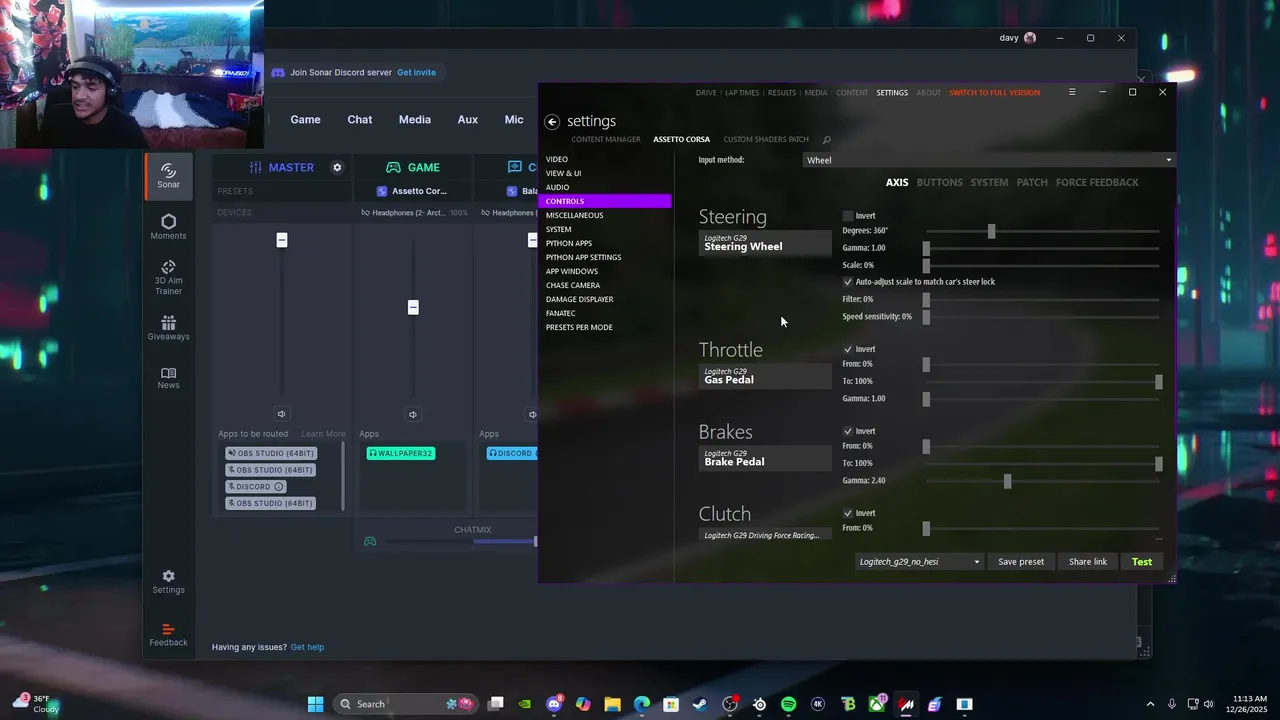Viewport: 1280px width, 720px height.
Task: Click the Discord info icon in routed apps
Action: click(279, 487)
